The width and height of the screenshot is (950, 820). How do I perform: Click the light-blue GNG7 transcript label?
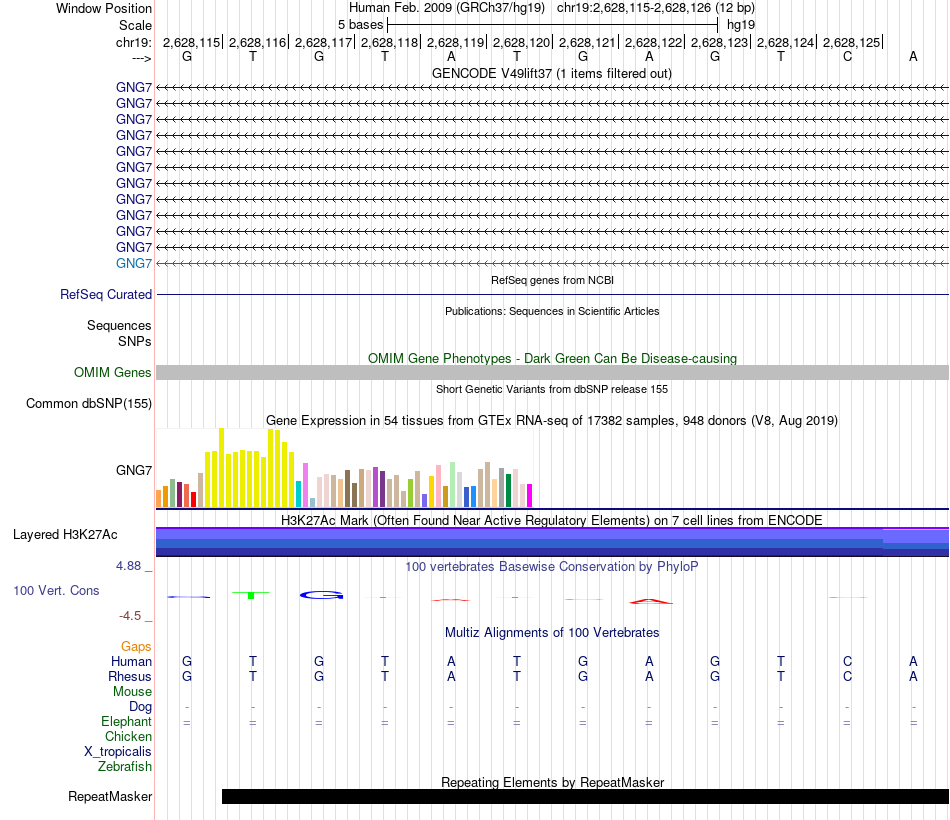click(x=134, y=264)
